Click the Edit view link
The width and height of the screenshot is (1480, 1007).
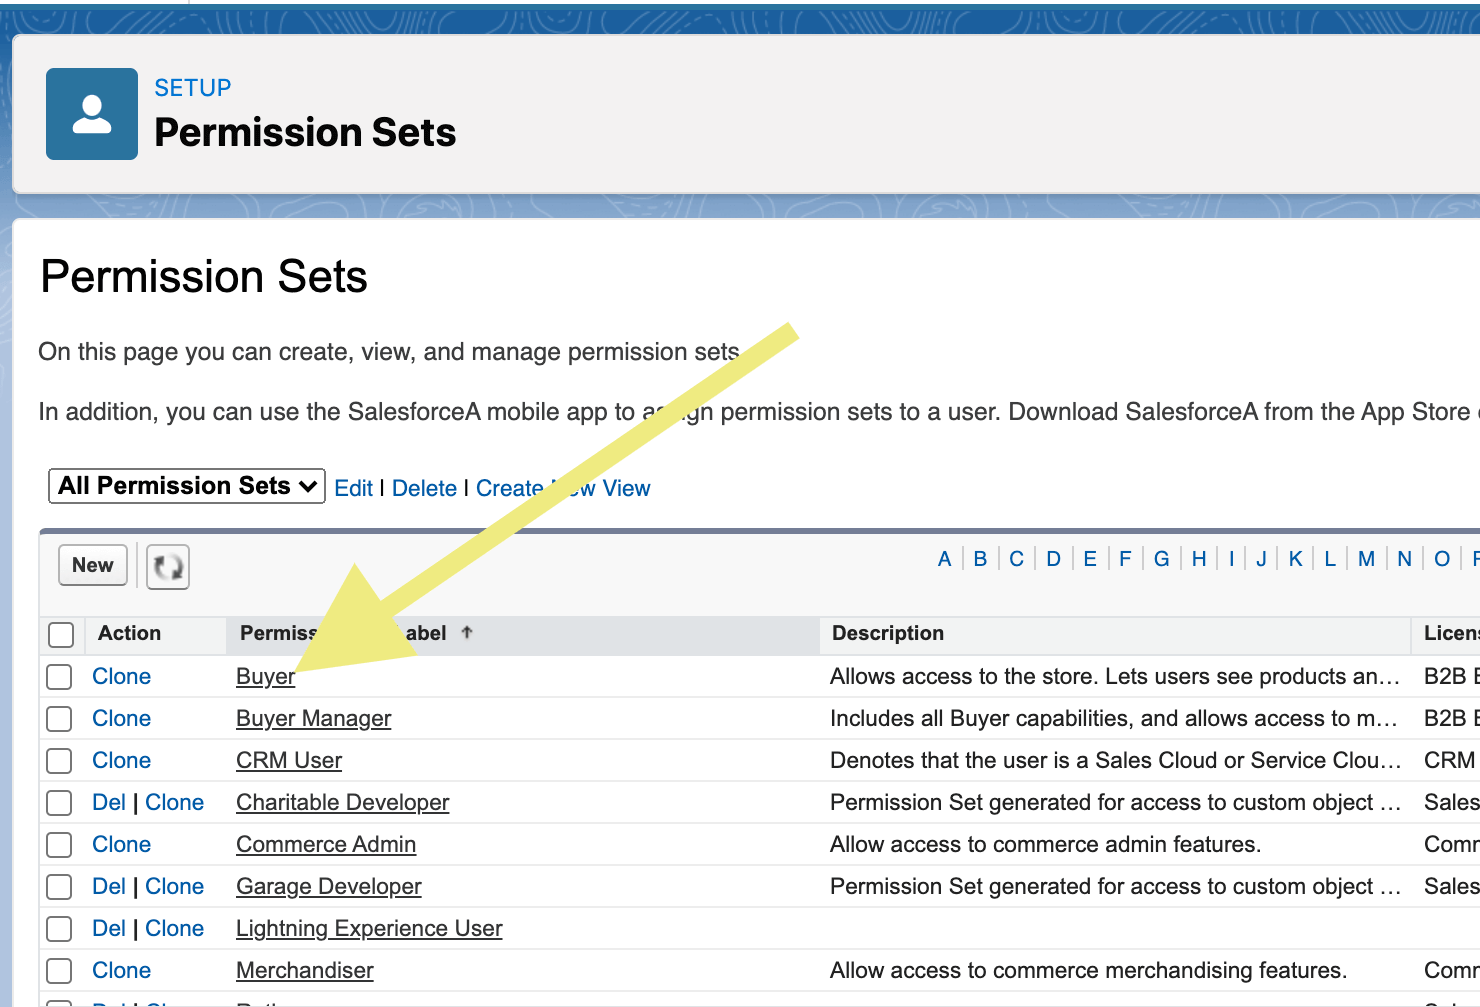coord(353,487)
